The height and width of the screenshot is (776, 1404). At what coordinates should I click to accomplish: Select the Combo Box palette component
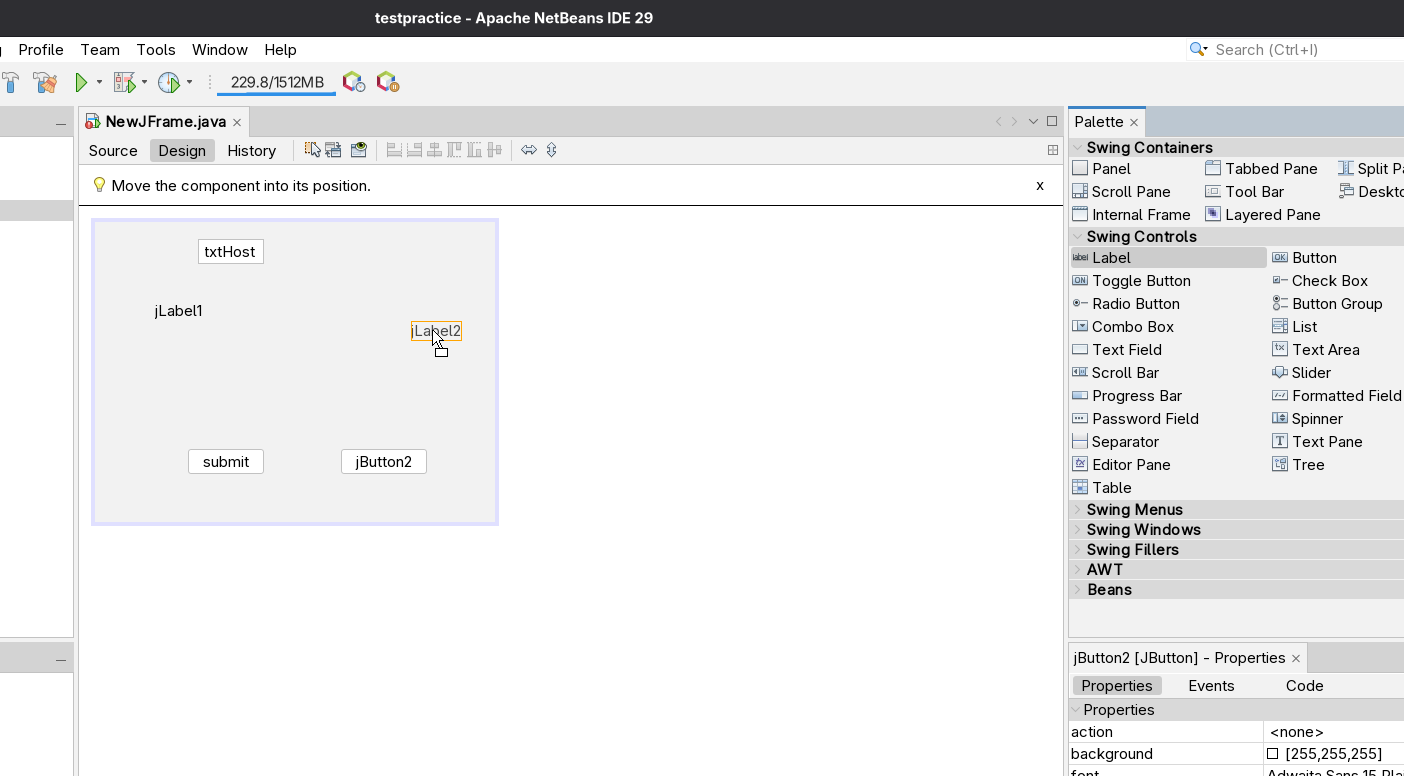point(1131,326)
